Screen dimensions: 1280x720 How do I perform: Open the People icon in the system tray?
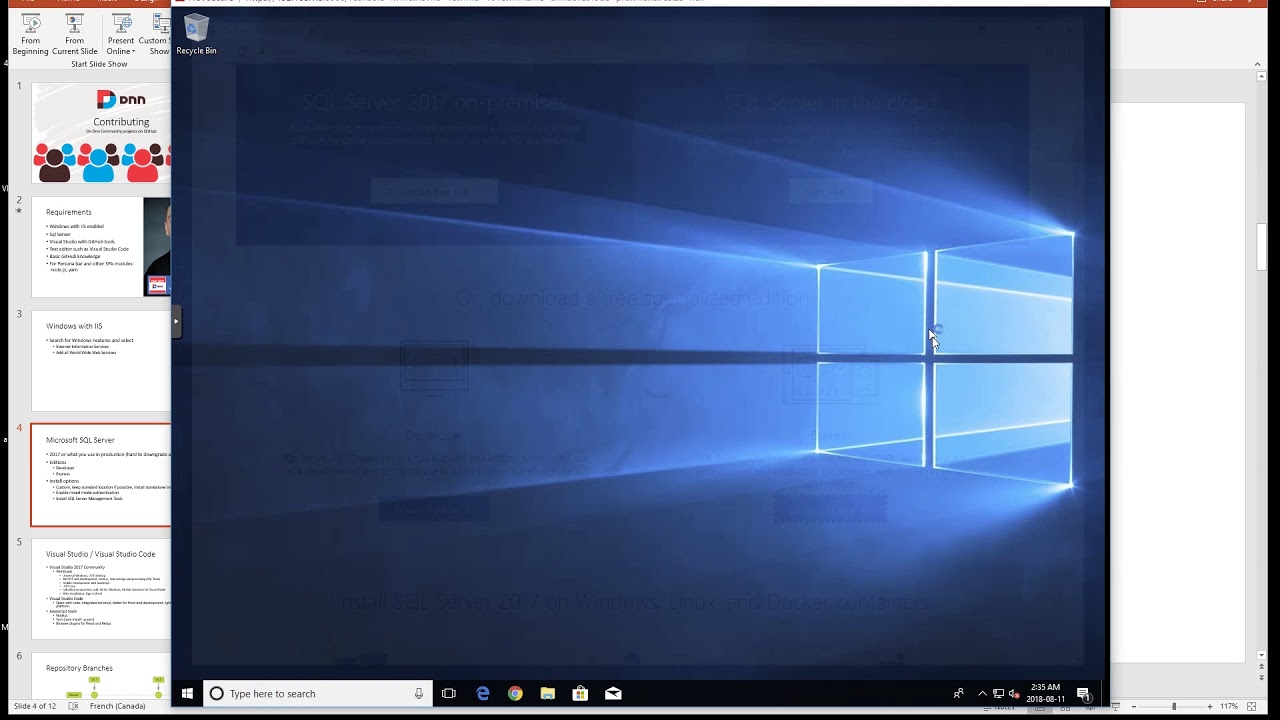pos(958,693)
